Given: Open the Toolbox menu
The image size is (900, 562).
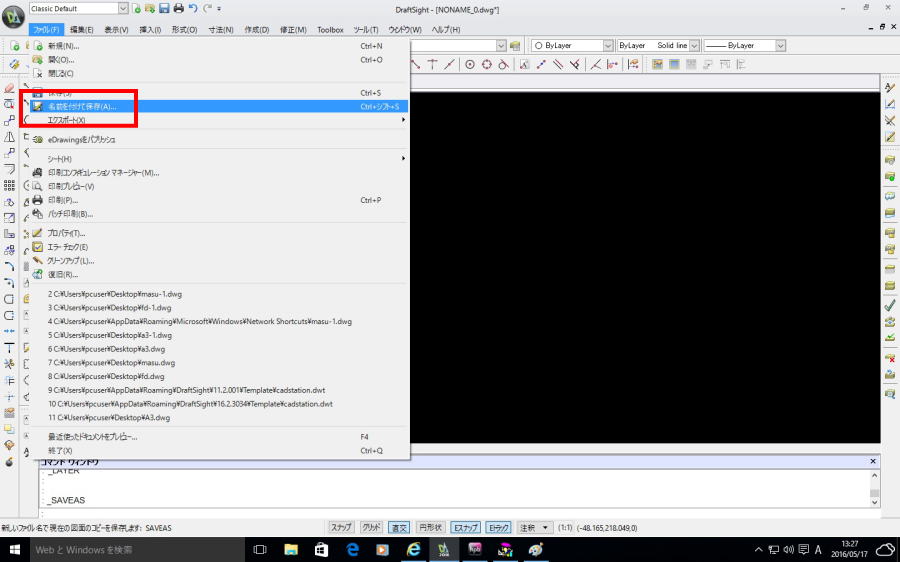Looking at the screenshot, I should pyautogui.click(x=330, y=29).
